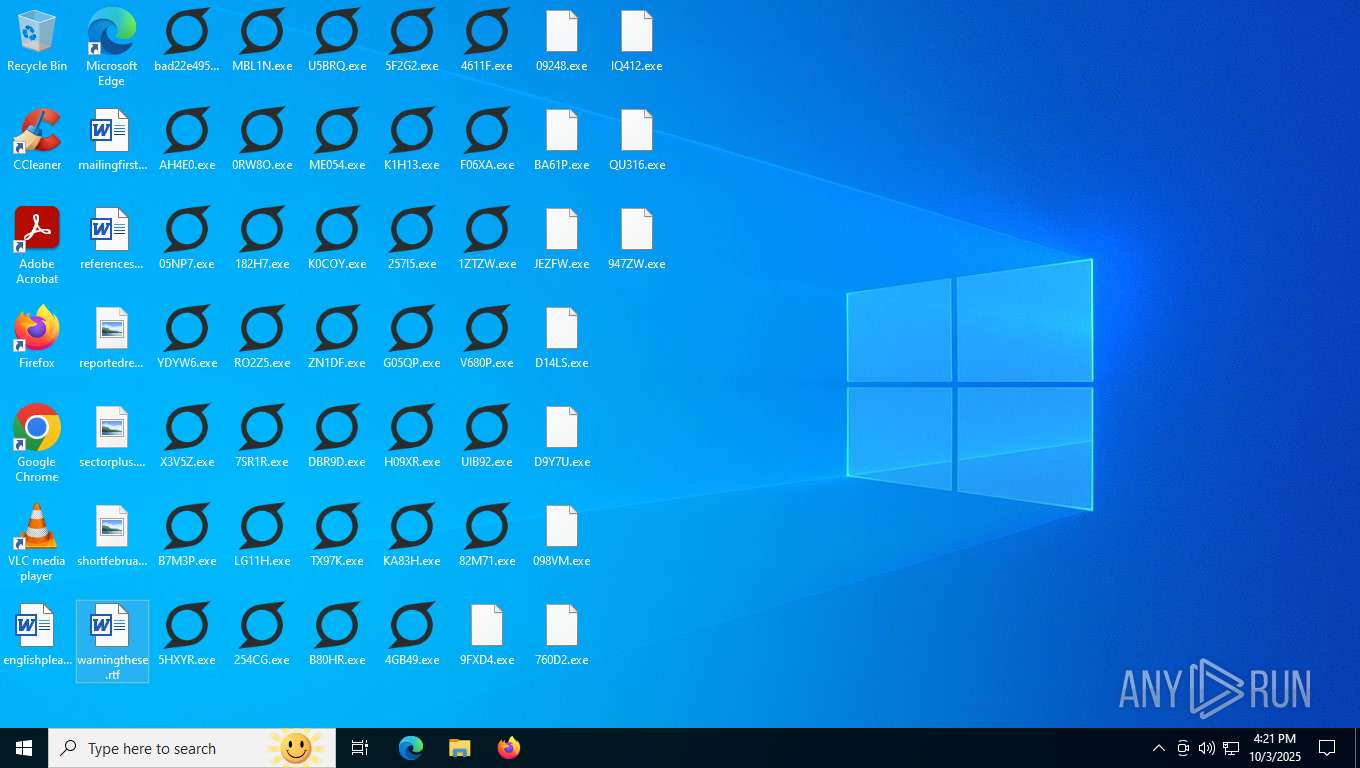This screenshot has width=1360, height=768.
Task: Select the VLC media player shortcut
Action: (37, 543)
